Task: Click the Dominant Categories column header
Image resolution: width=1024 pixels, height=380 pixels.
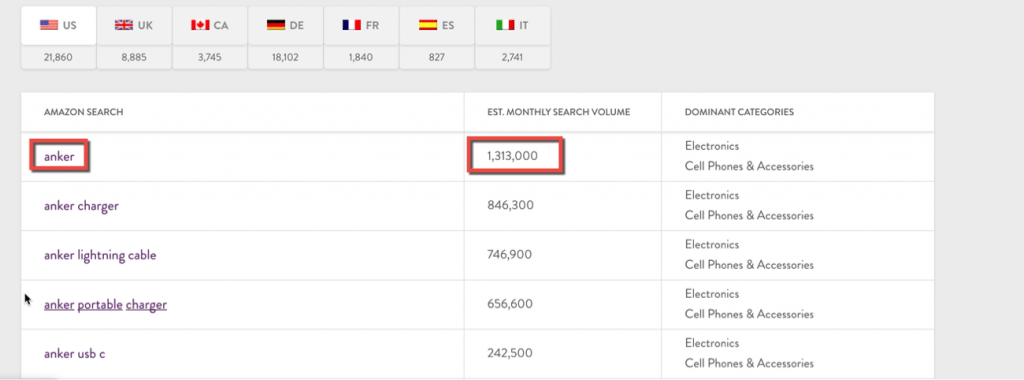Action: [739, 112]
